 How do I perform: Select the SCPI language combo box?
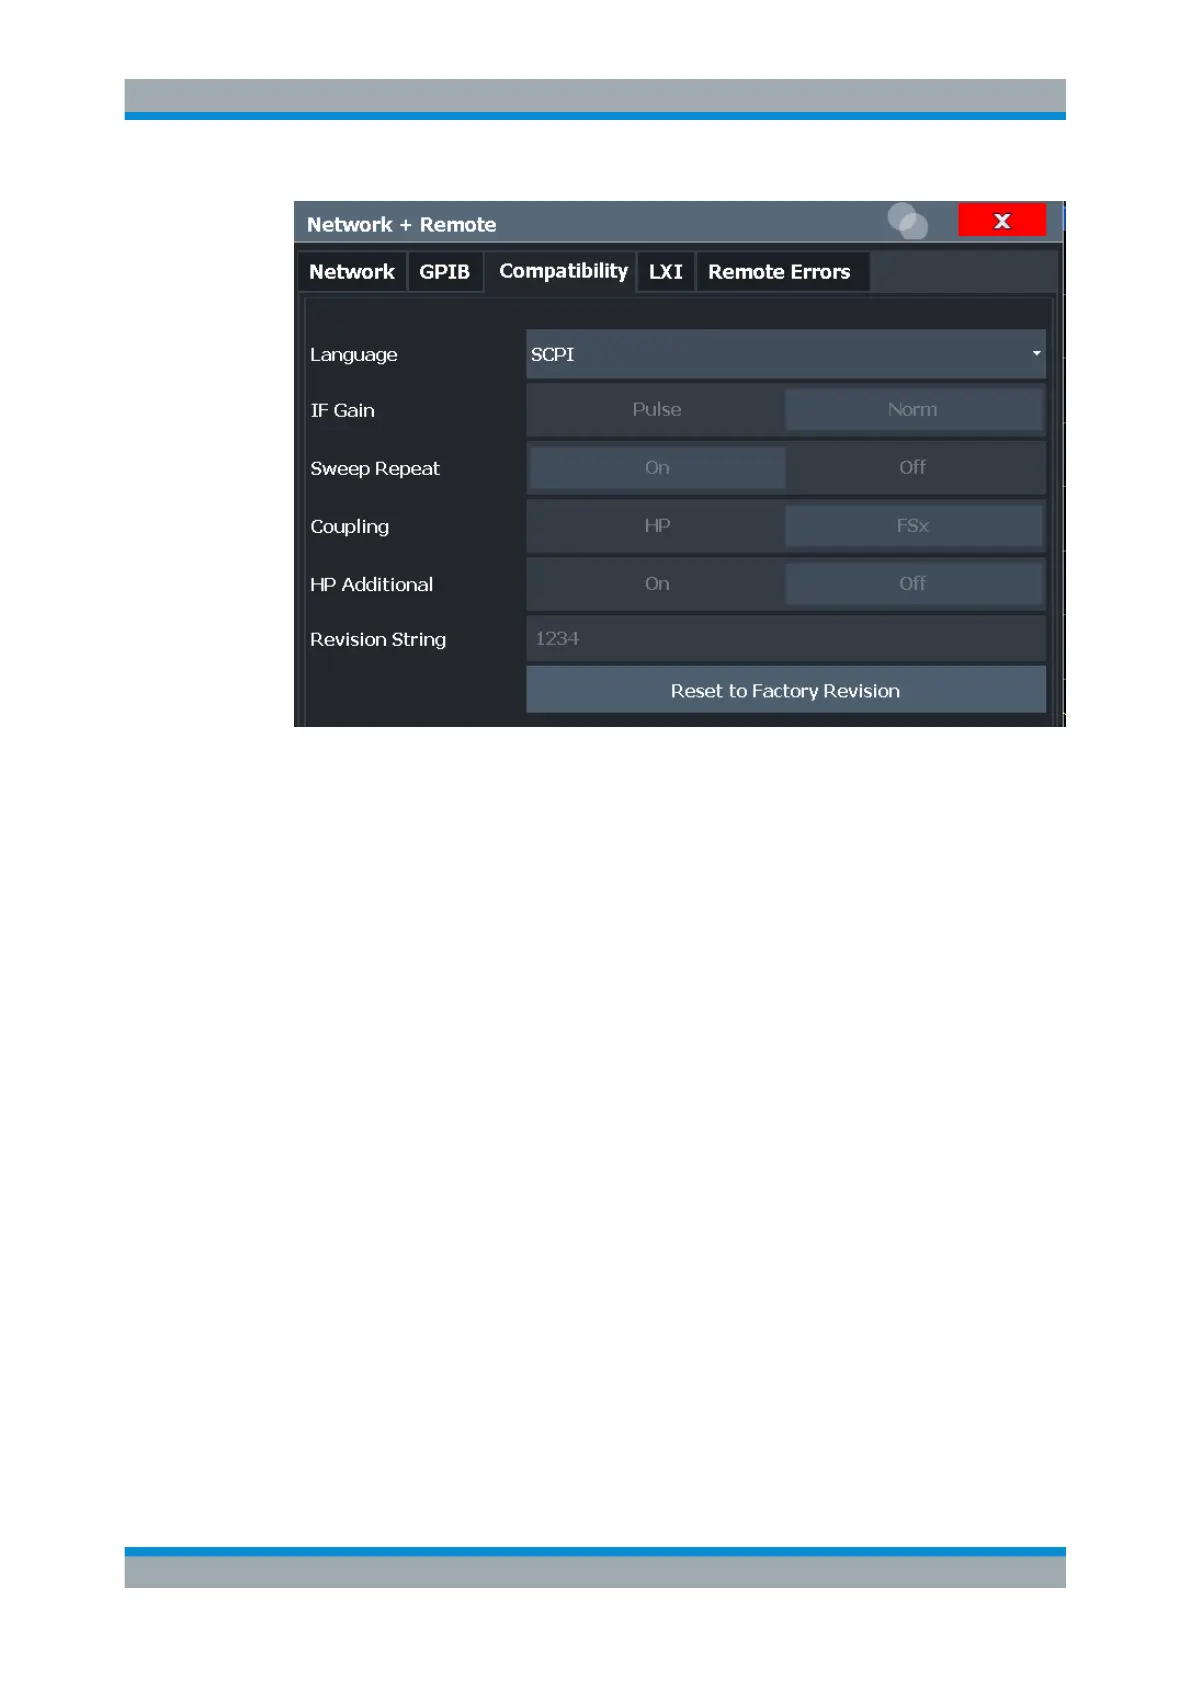[x=785, y=354]
